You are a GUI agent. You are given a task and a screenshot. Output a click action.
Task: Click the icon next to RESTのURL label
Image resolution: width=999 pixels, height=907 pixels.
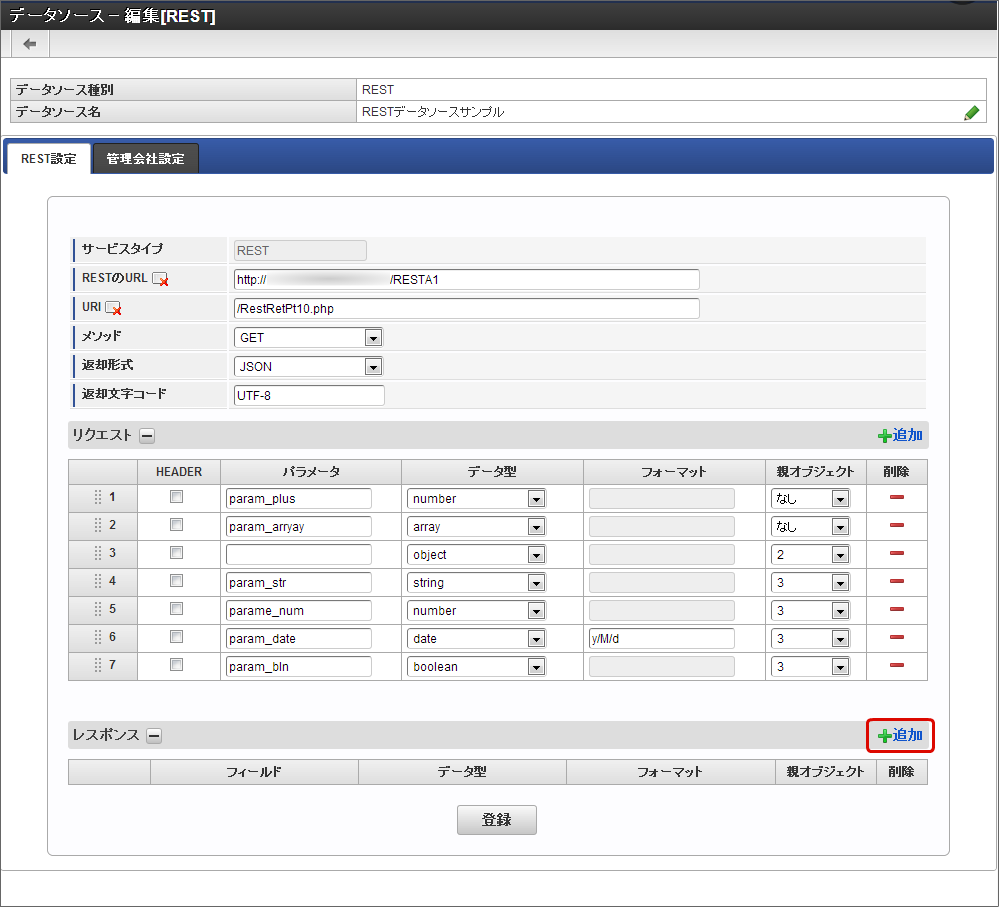click(160, 280)
